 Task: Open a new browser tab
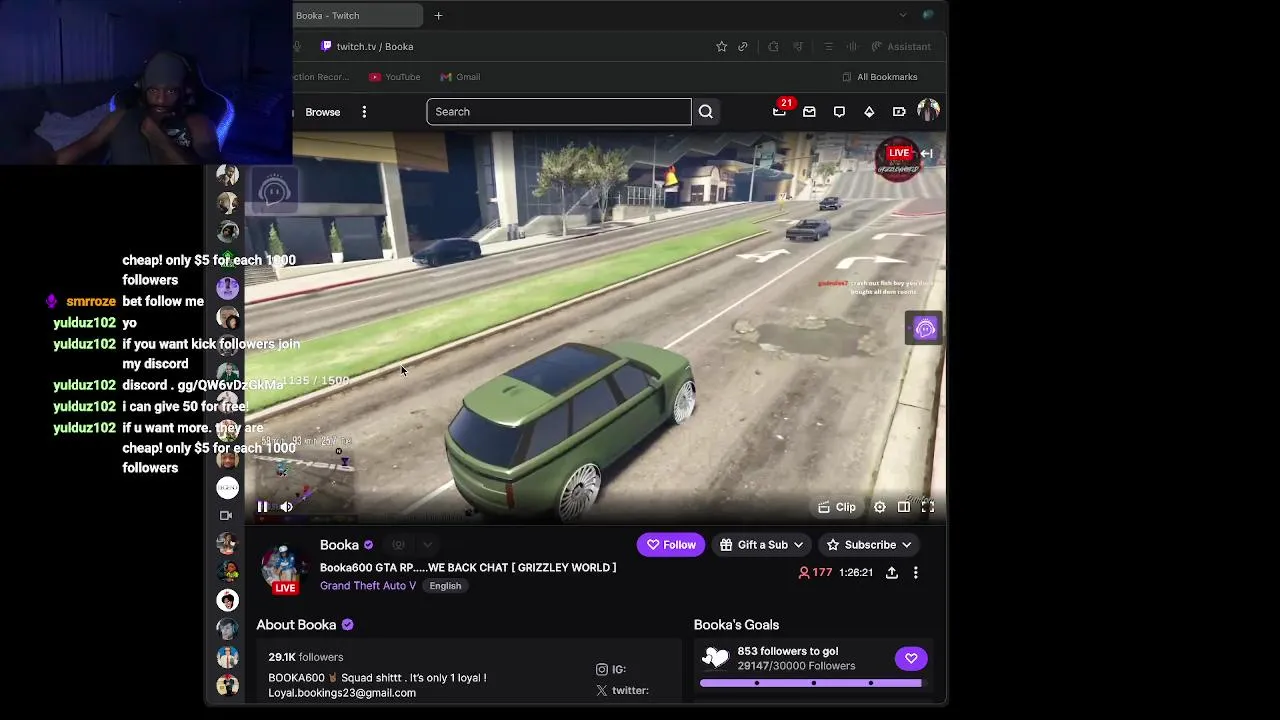[438, 15]
